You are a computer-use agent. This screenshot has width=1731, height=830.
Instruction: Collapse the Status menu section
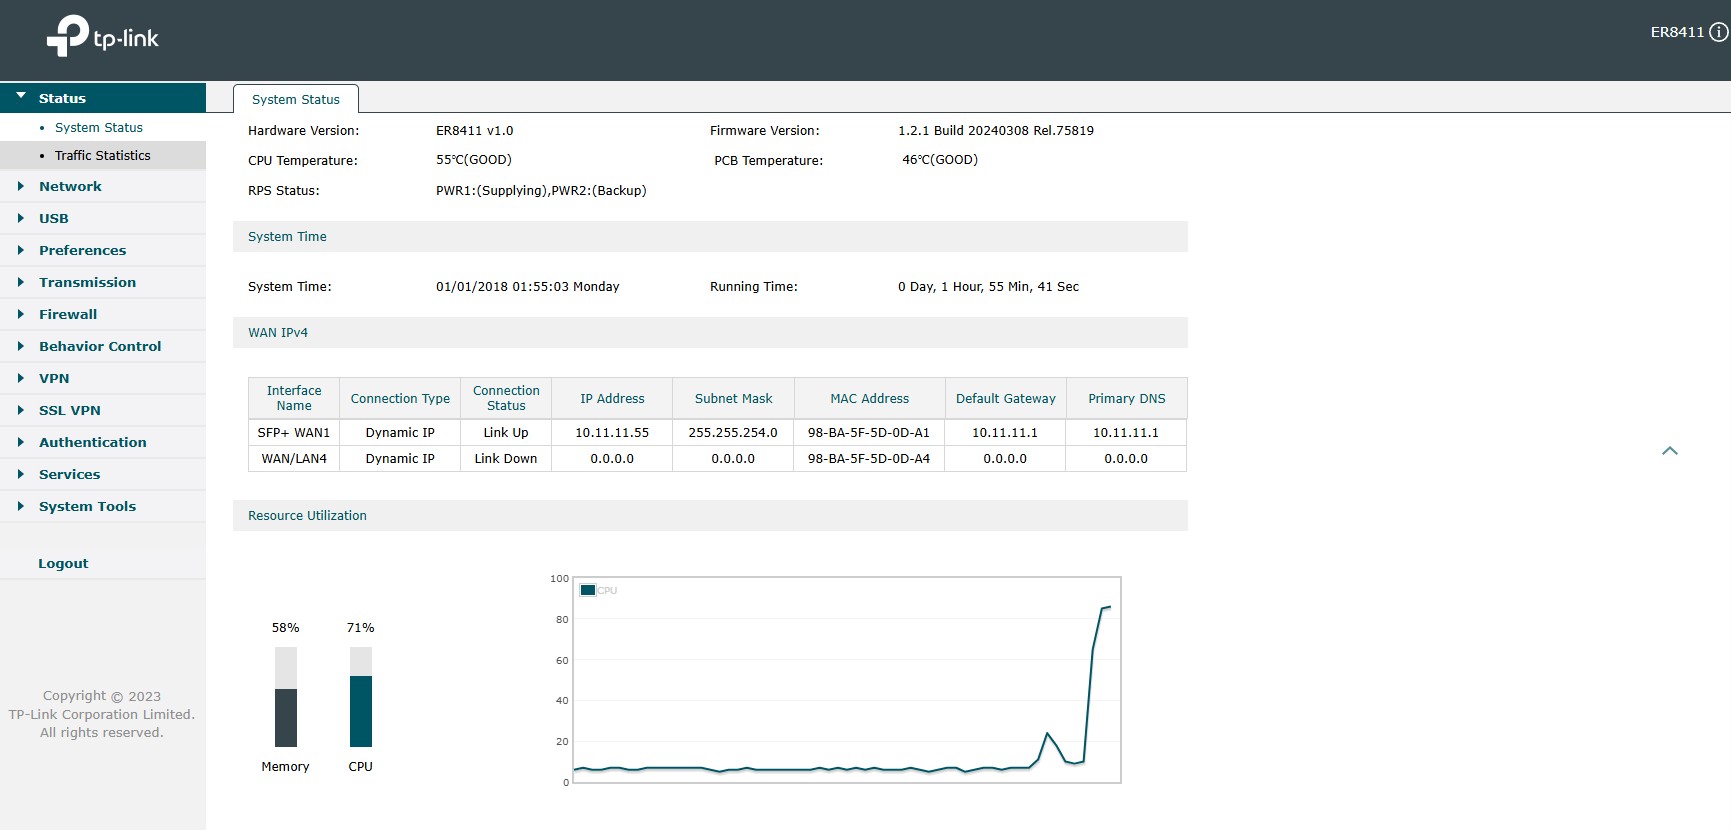pos(21,97)
